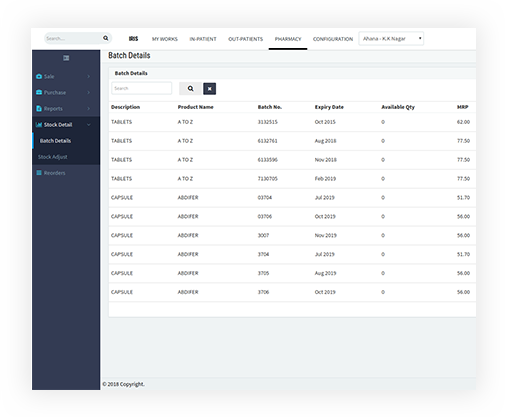Viewport: 505px width, 417px height.
Task: Collapse sidebar with the menu toggle icon
Action: pyautogui.click(x=66, y=58)
